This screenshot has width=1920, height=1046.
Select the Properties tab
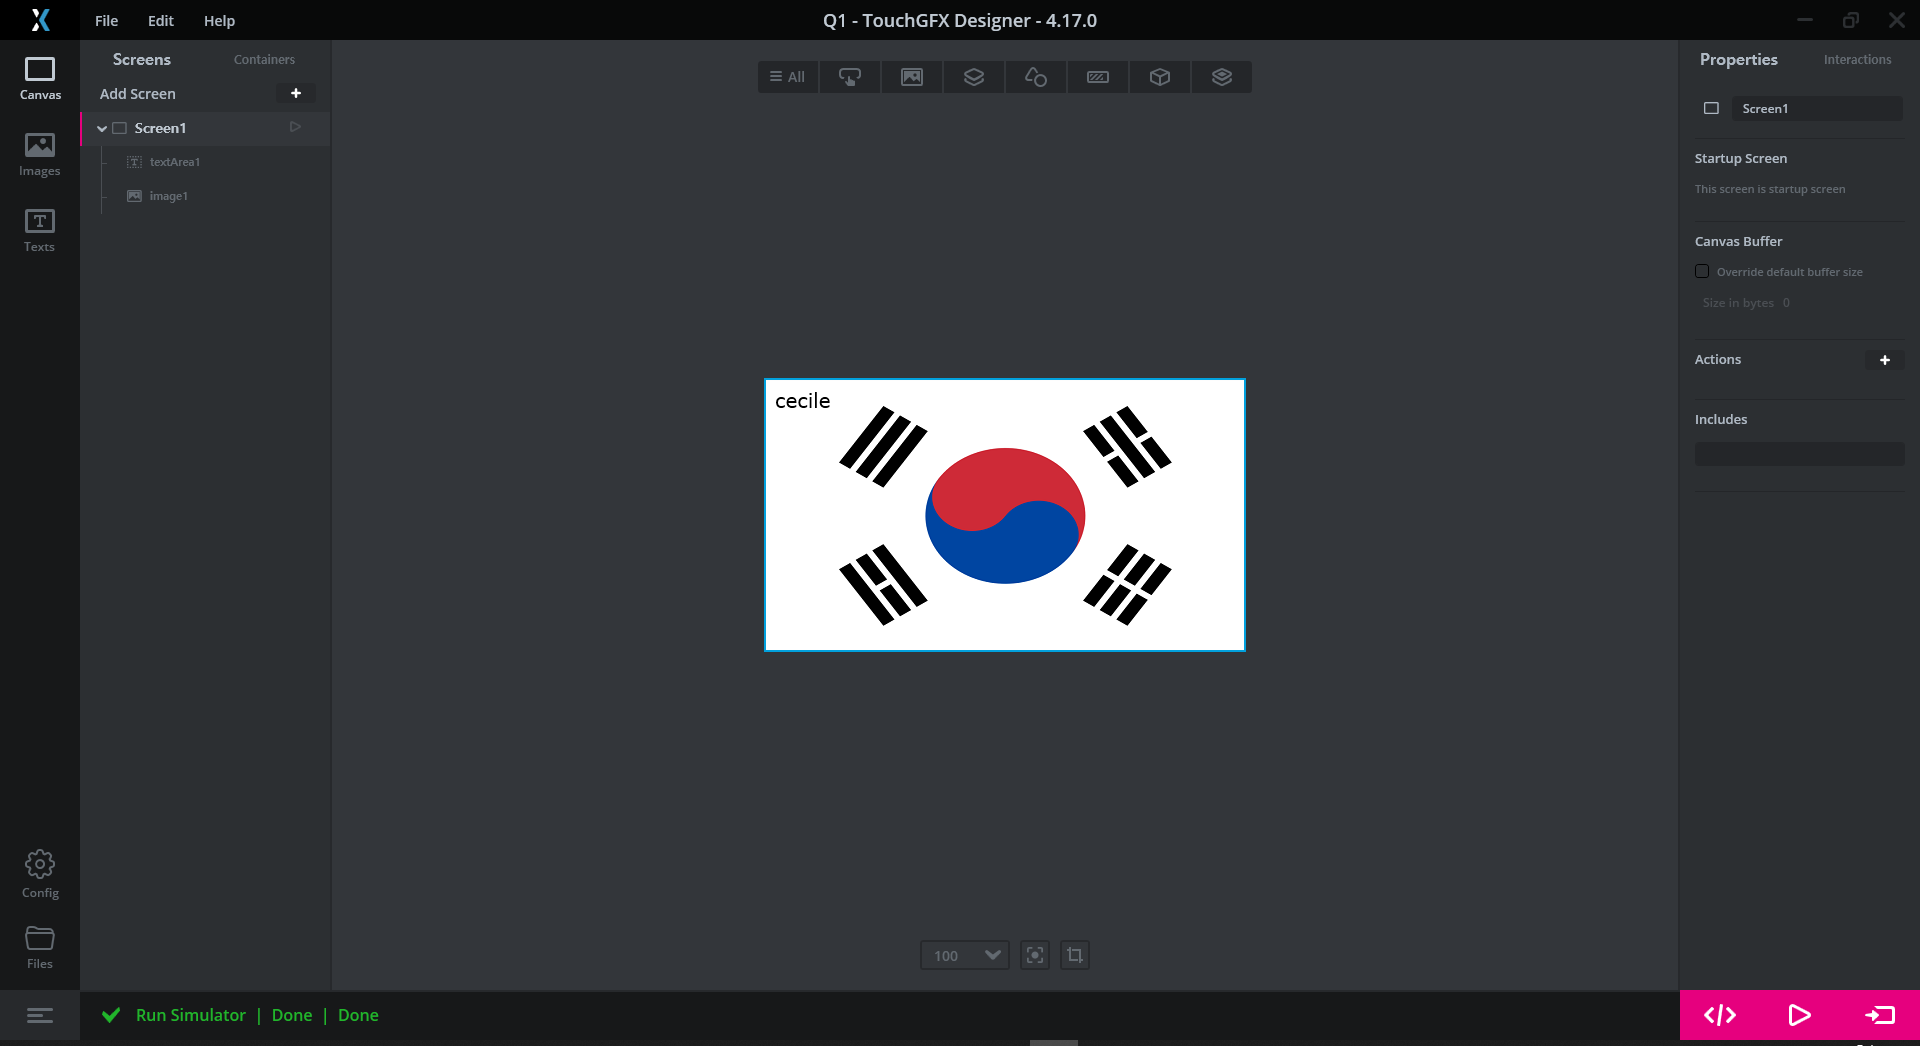1738,60
